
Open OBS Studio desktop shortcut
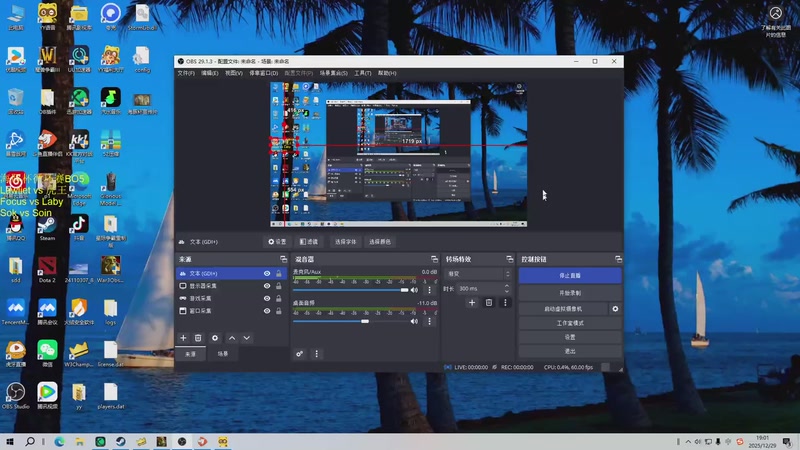(15, 396)
